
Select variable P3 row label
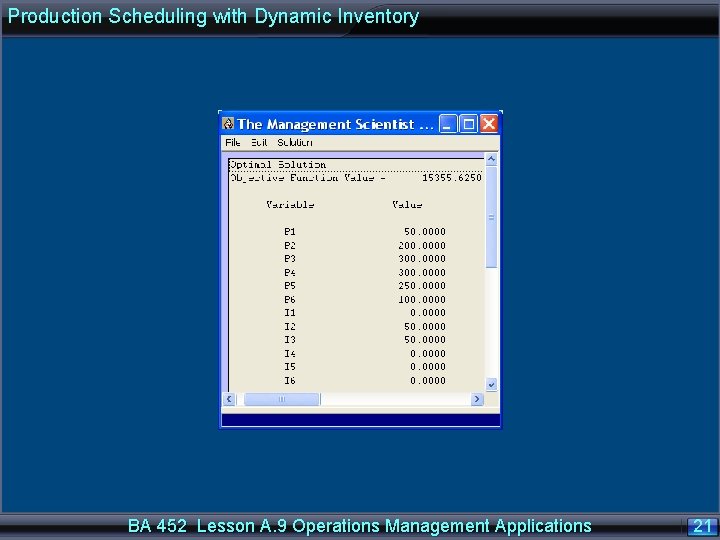click(x=290, y=259)
